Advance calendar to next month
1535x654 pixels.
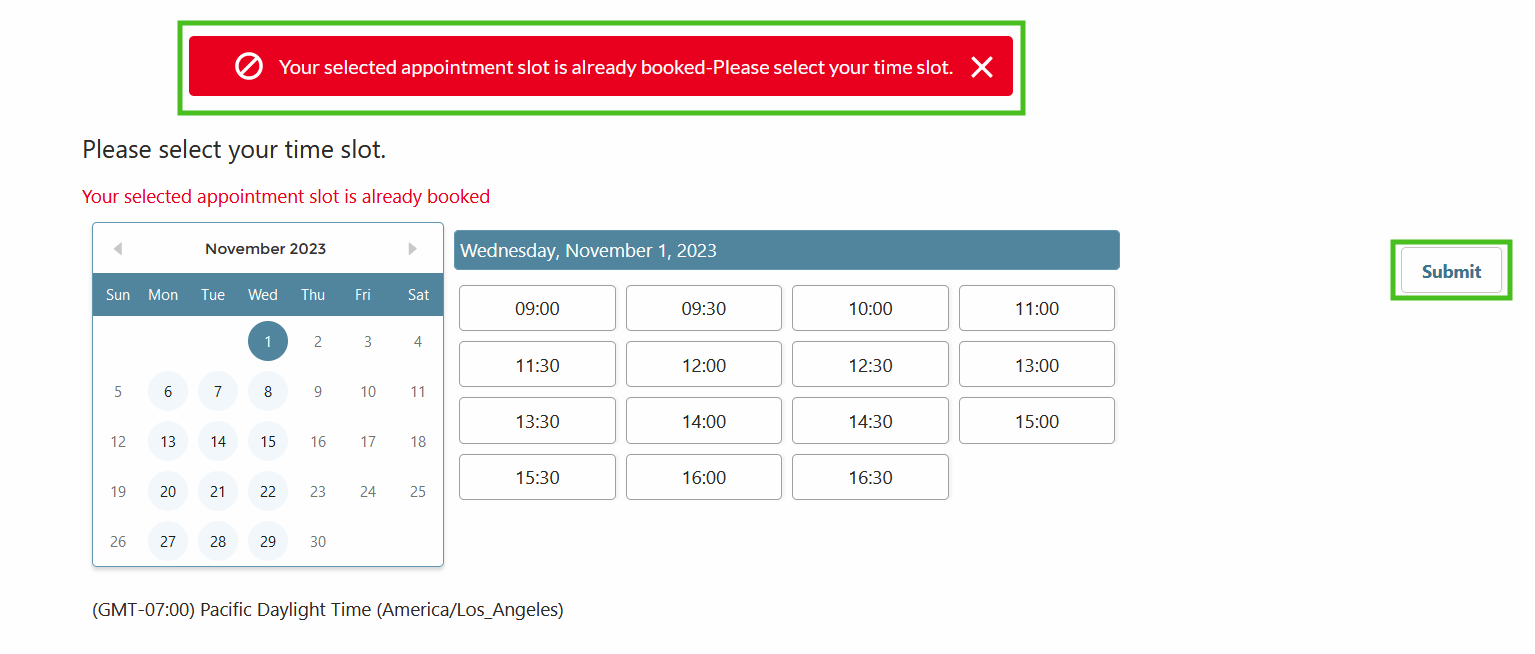click(x=412, y=249)
